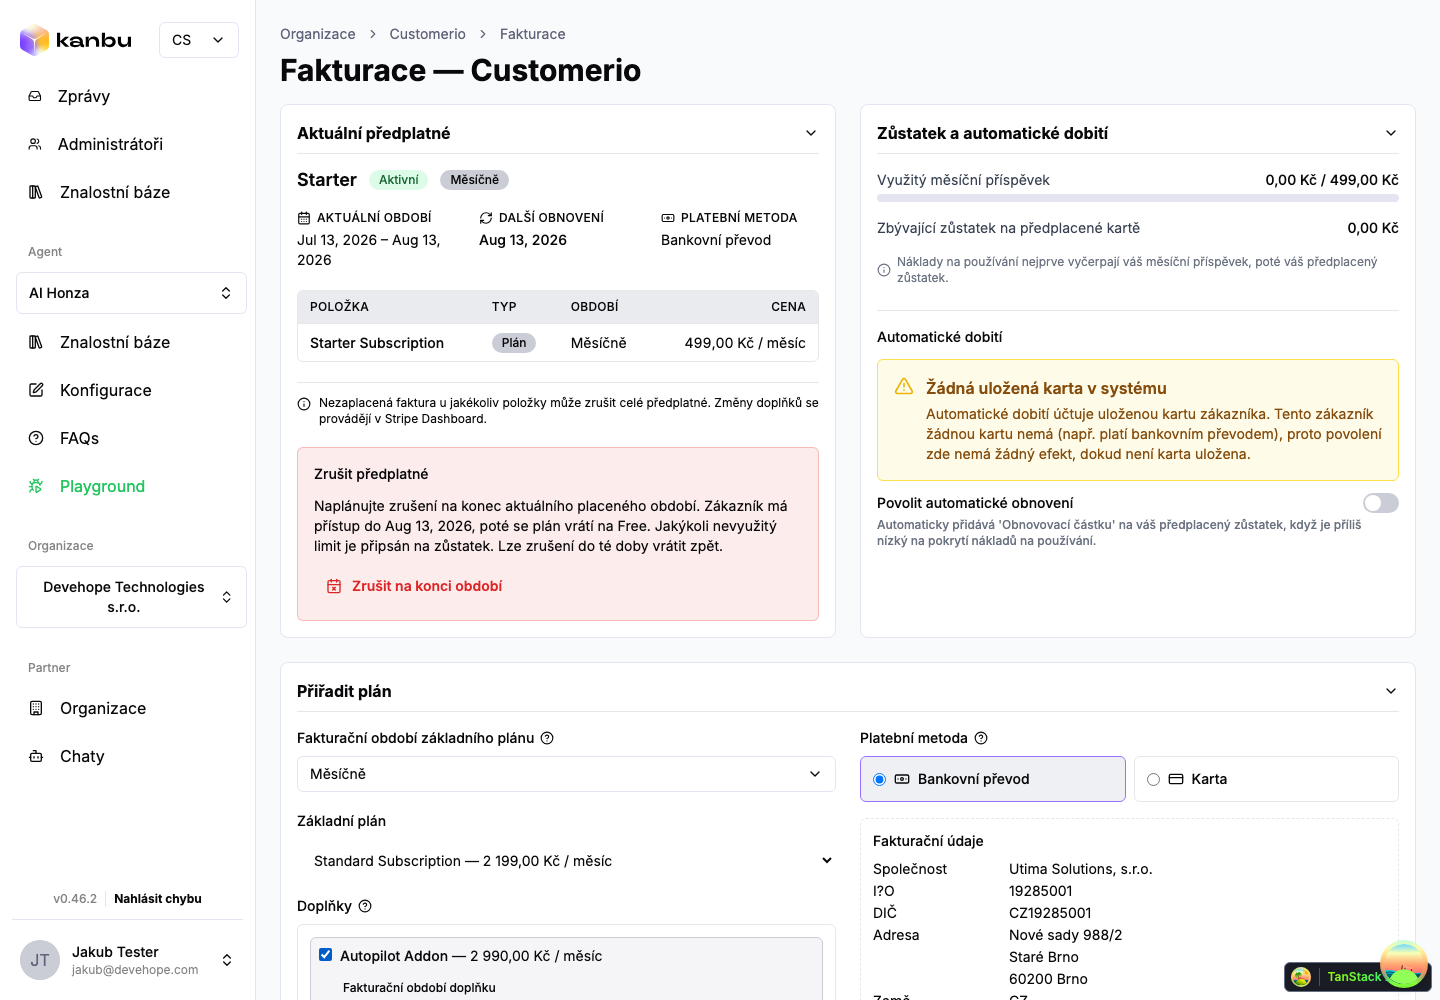Image resolution: width=1440 pixels, height=1000 pixels.
Task: Click the calendar icon beside Aktuální období
Action: point(304,218)
